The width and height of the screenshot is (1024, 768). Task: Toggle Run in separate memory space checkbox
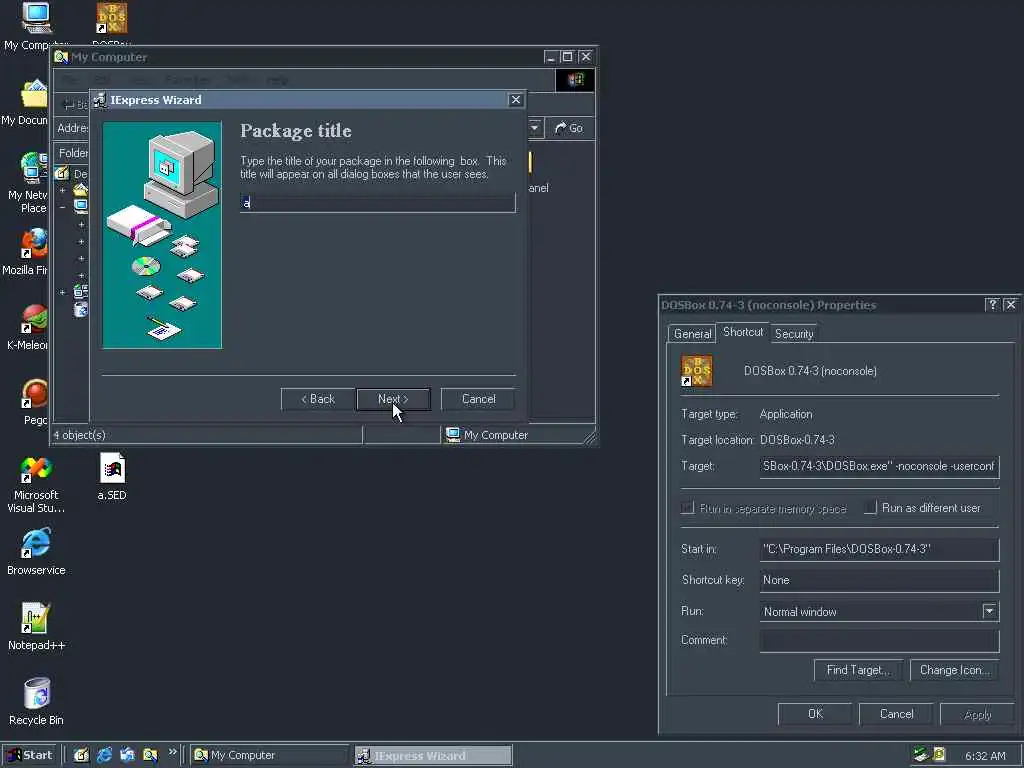[x=687, y=507]
